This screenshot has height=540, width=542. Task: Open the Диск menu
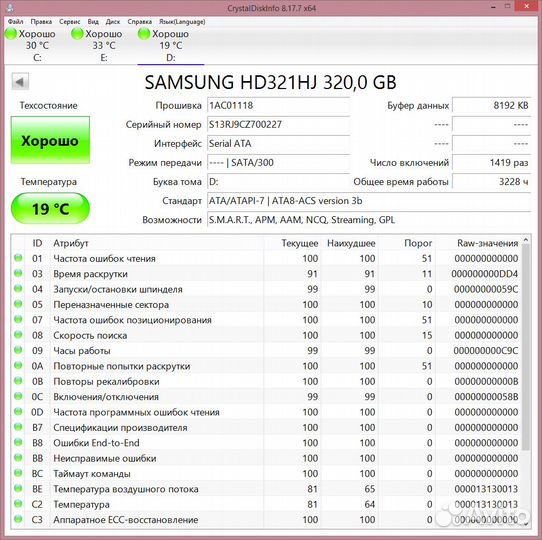(x=113, y=21)
